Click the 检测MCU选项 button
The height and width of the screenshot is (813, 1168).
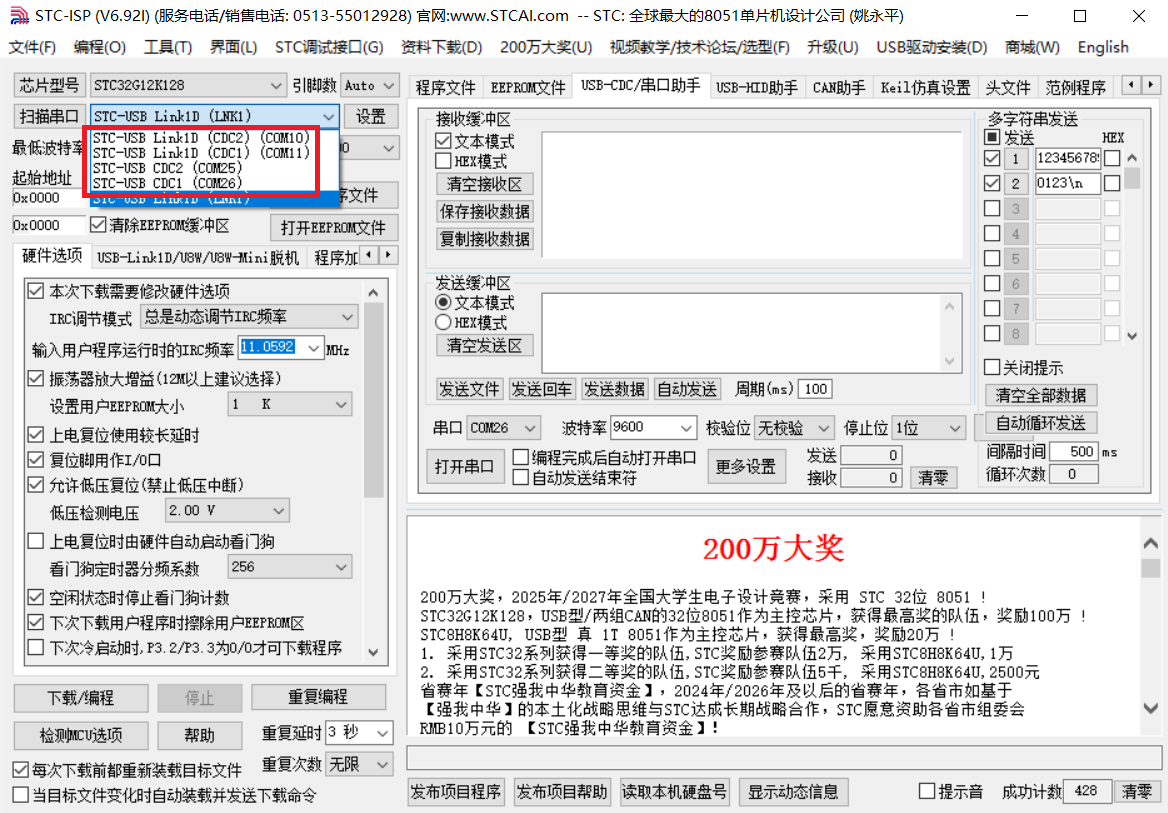point(80,736)
